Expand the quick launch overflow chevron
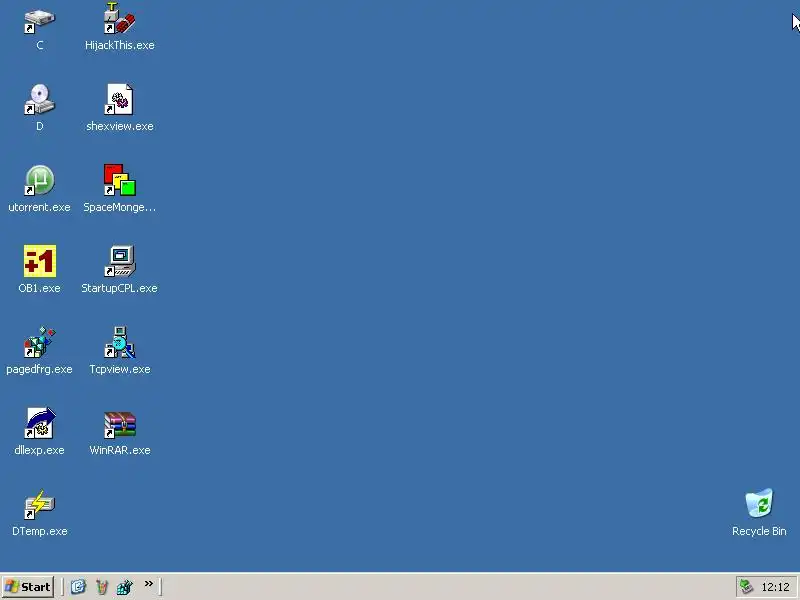Viewport: 800px width, 600px height. [148, 584]
